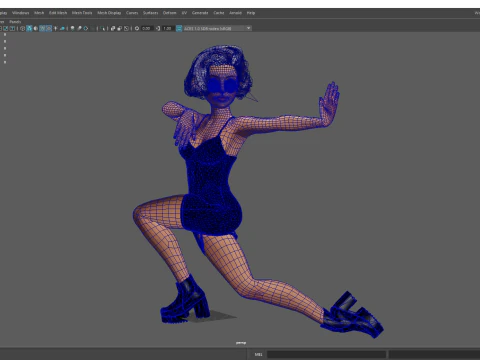Click the Exposure value field 0.00
Image resolution: width=480 pixels, height=360 pixels.
coord(147,28)
